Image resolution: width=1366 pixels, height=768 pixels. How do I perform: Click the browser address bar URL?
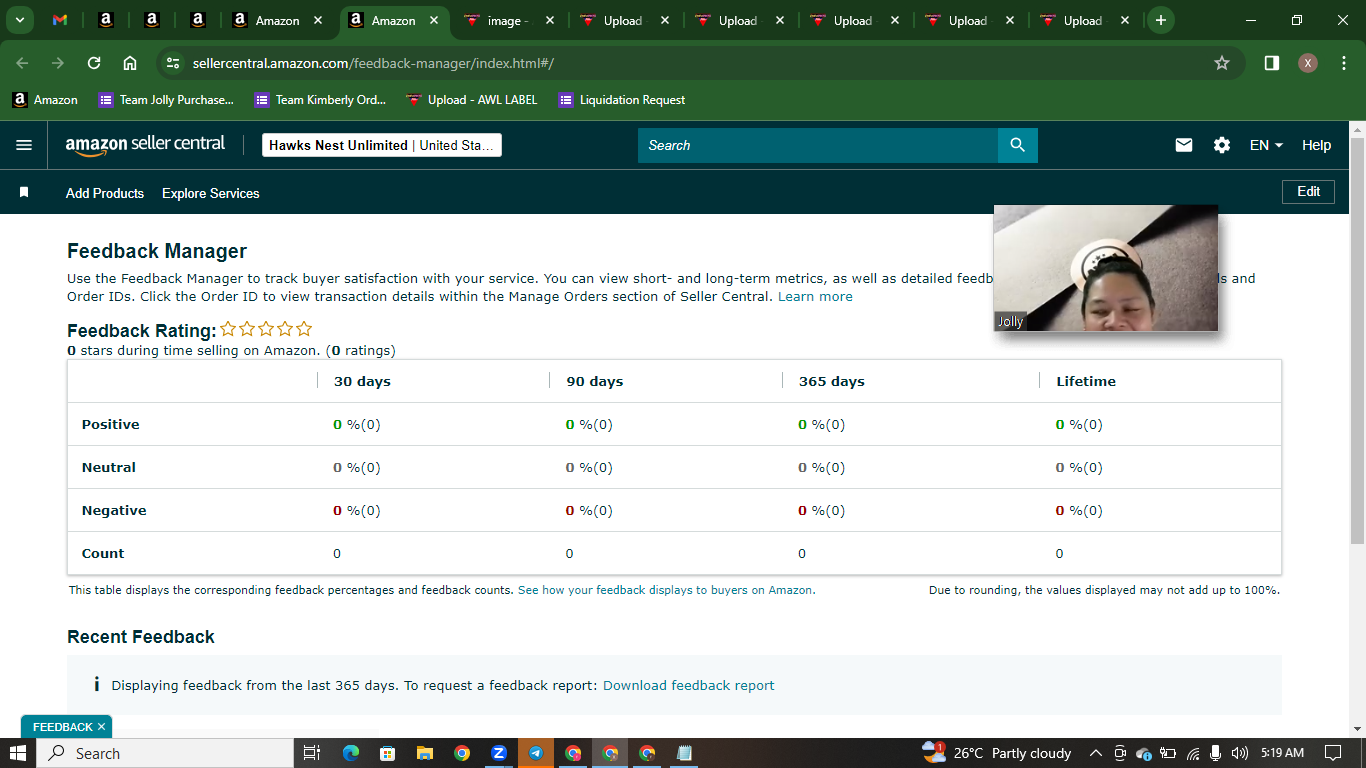pos(373,63)
